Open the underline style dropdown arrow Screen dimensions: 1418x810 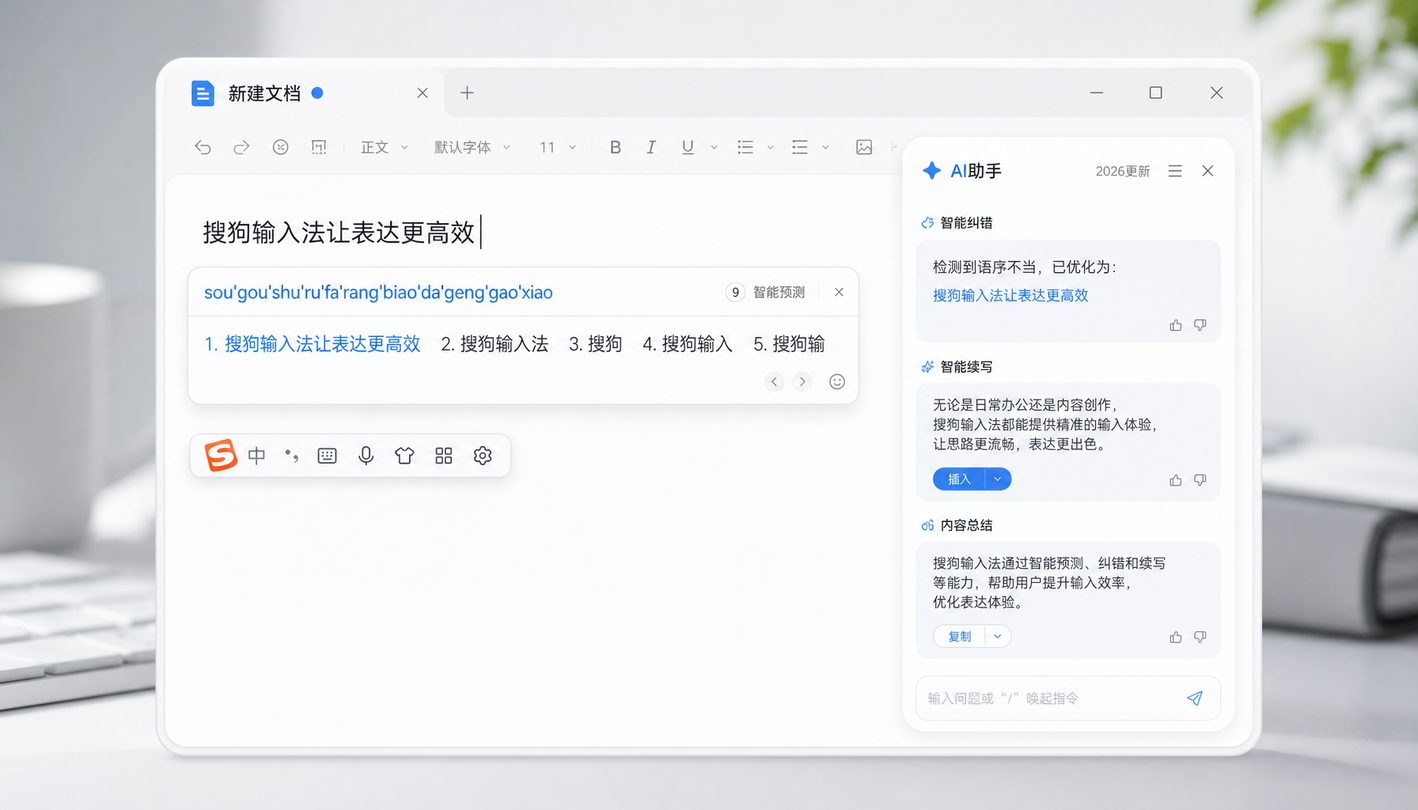pyautogui.click(x=713, y=147)
